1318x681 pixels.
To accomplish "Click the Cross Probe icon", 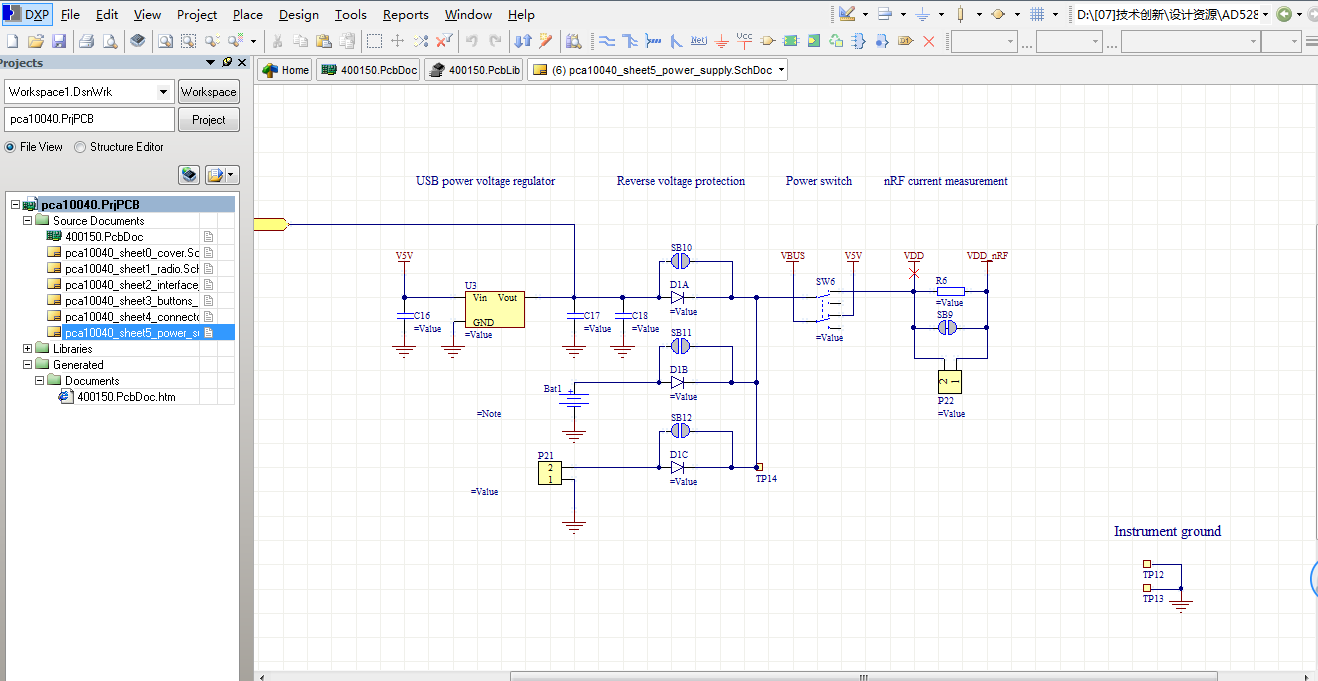I will pyautogui.click(x=545, y=41).
